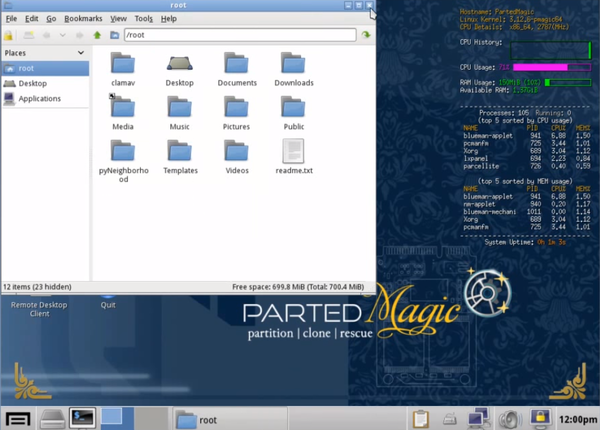The height and width of the screenshot is (430, 600).
Task: Switch to second workspace in pager
Action: pyautogui.click(x=151, y=418)
